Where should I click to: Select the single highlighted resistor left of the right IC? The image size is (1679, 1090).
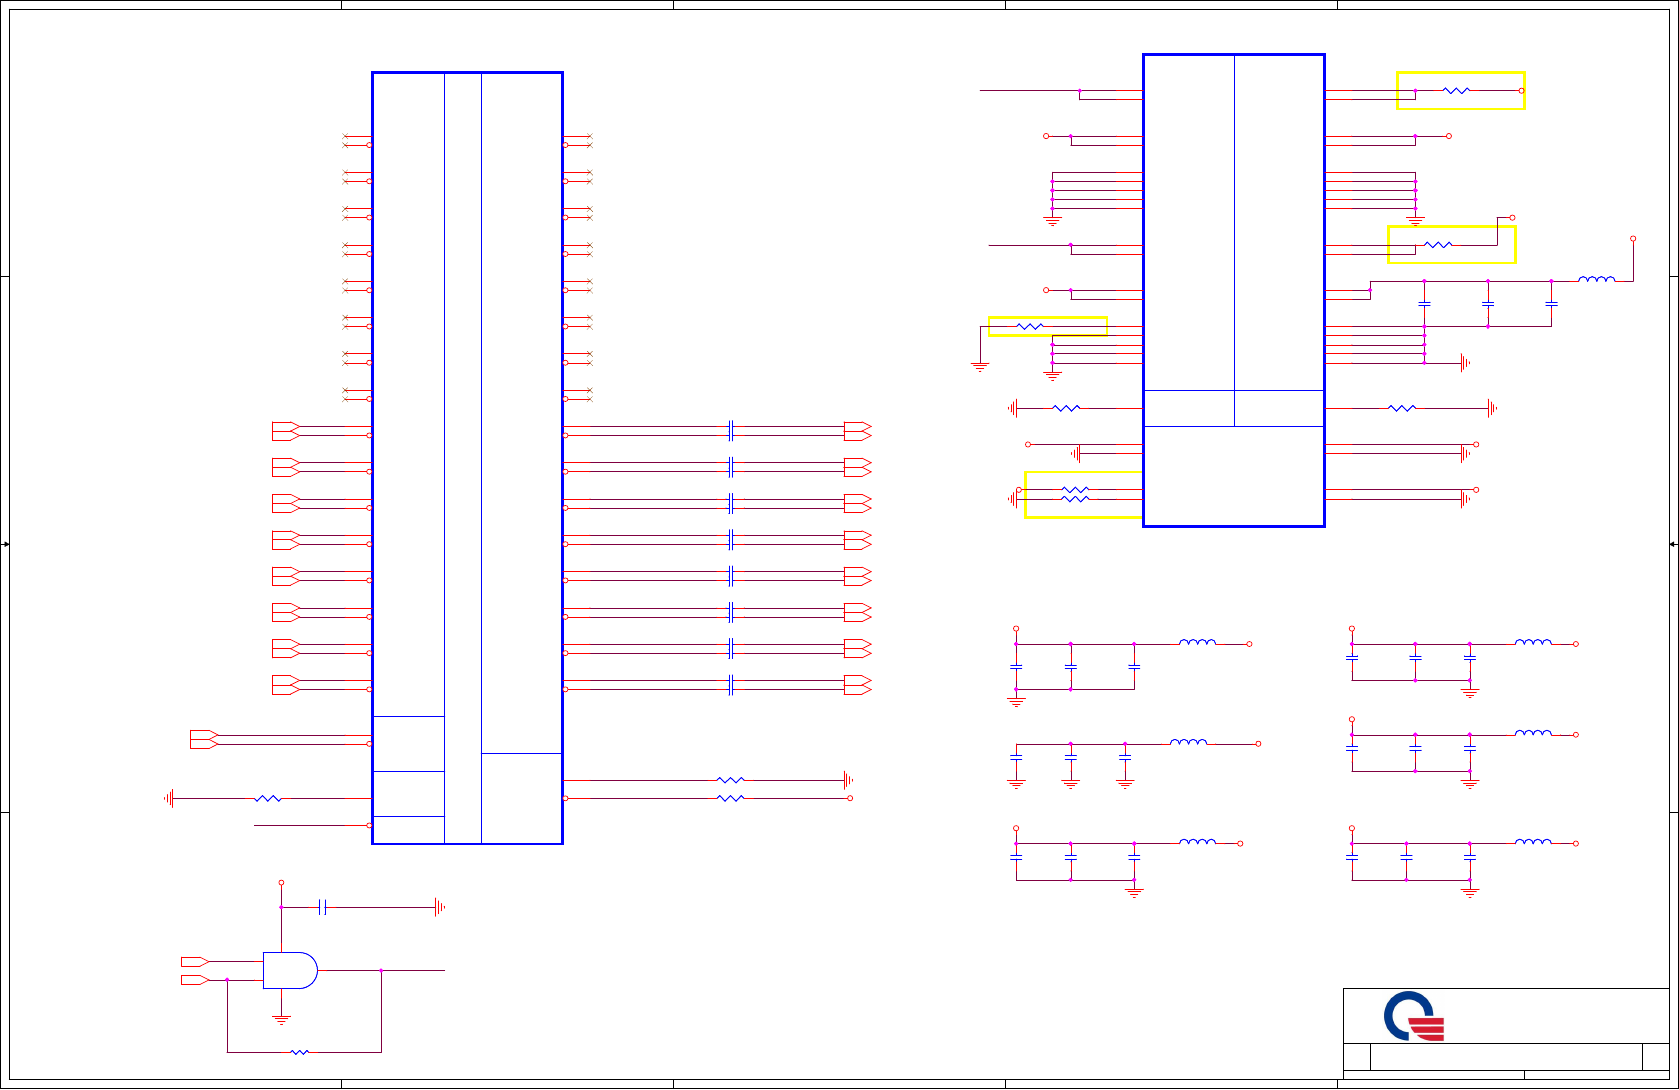click(1030, 327)
